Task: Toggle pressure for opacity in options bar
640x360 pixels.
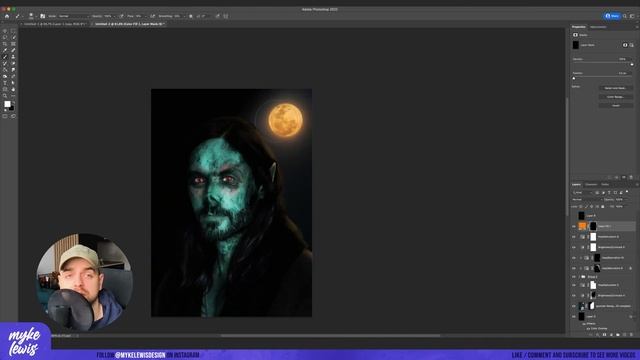Action: pyautogui.click(x=121, y=16)
